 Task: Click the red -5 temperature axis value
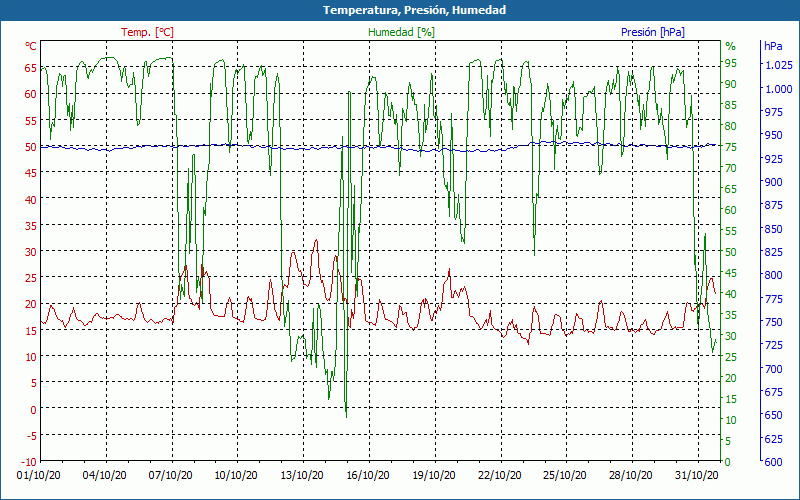(x=32, y=436)
